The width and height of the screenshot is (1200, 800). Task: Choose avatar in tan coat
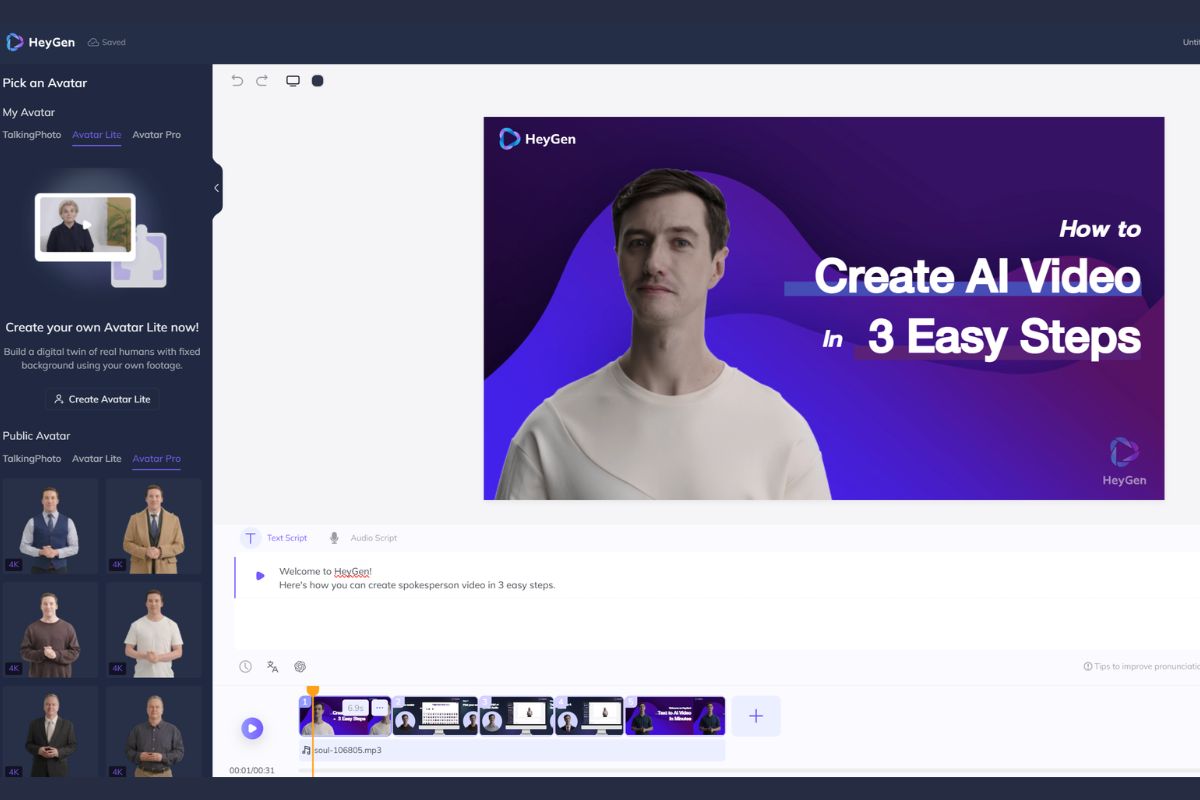pos(154,526)
